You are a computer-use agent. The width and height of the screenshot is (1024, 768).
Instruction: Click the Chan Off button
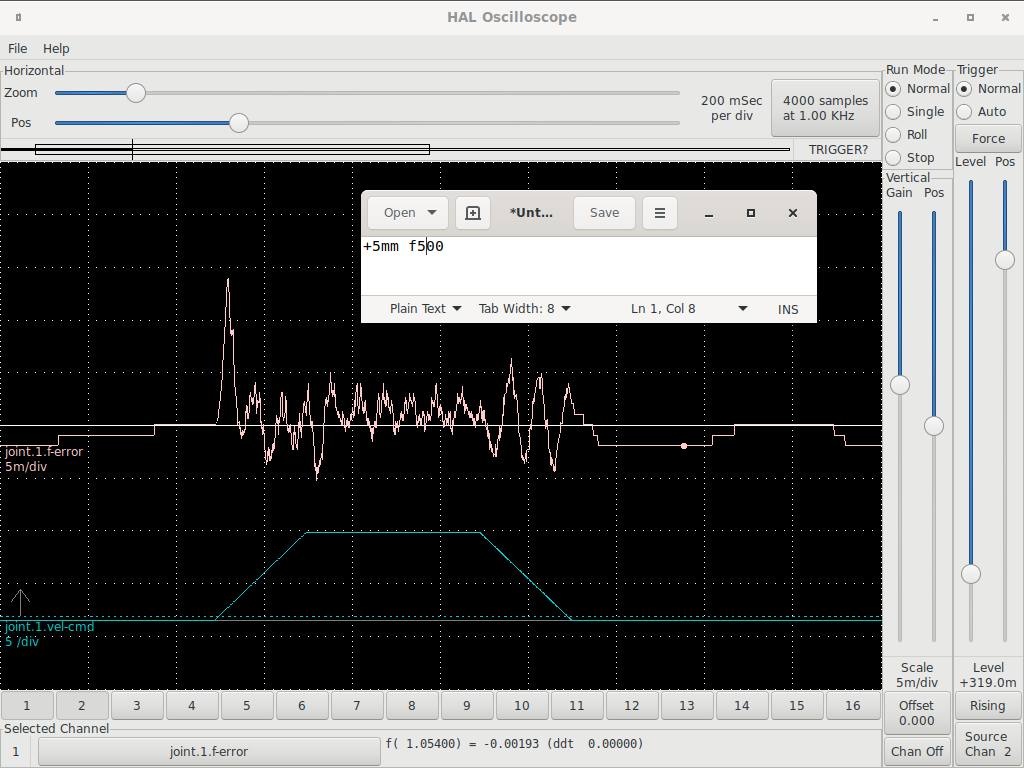tap(917, 752)
